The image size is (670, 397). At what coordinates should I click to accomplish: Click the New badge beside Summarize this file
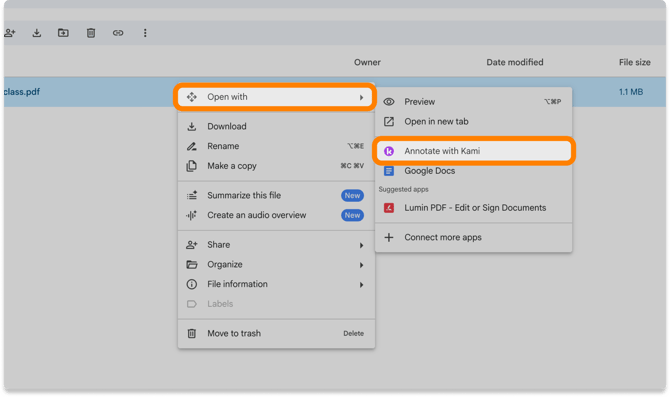click(352, 196)
